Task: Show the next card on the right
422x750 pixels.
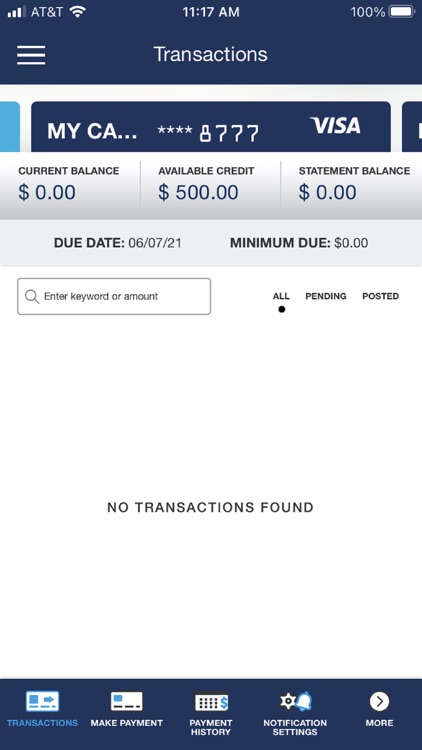Action: pos(412,127)
